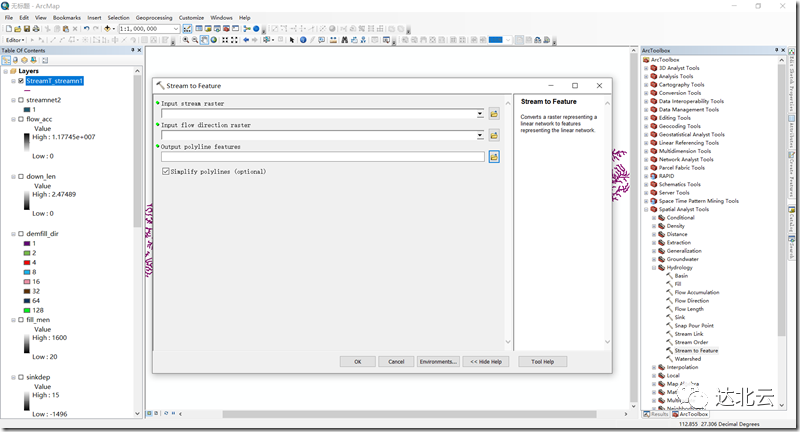
Task: Turn on the flow_acc layer checkbox
Action: 21,119
